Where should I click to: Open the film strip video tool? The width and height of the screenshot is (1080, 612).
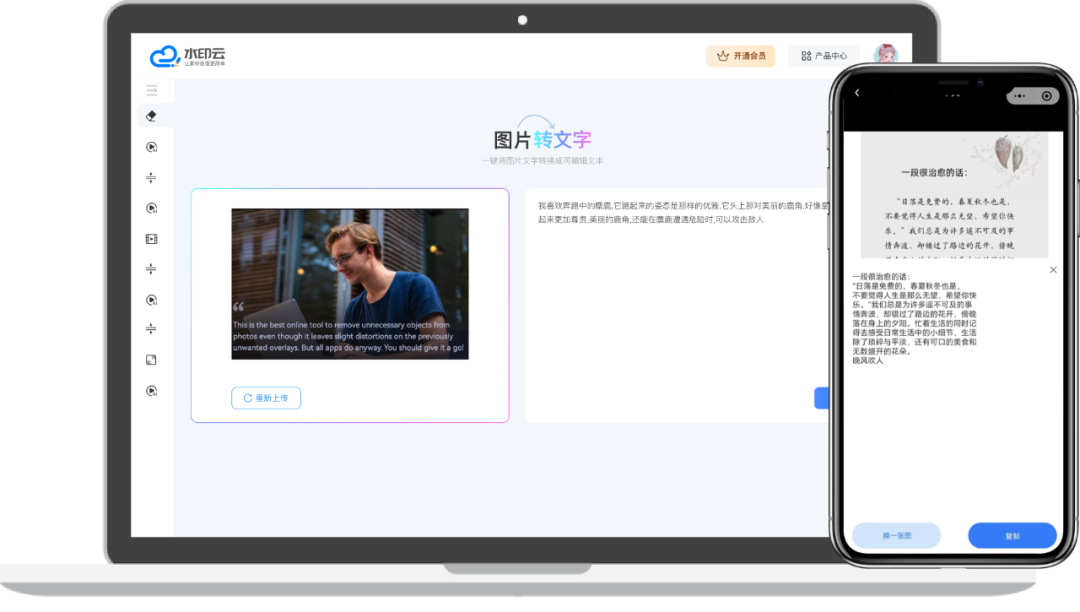pos(151,239)
